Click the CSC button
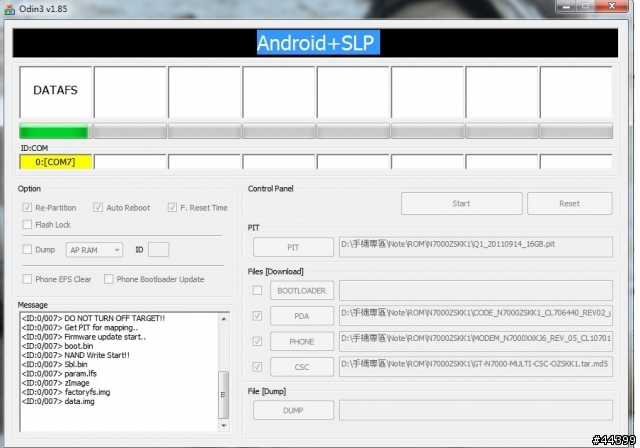The image size is (640, 448). tap(302, 367)
